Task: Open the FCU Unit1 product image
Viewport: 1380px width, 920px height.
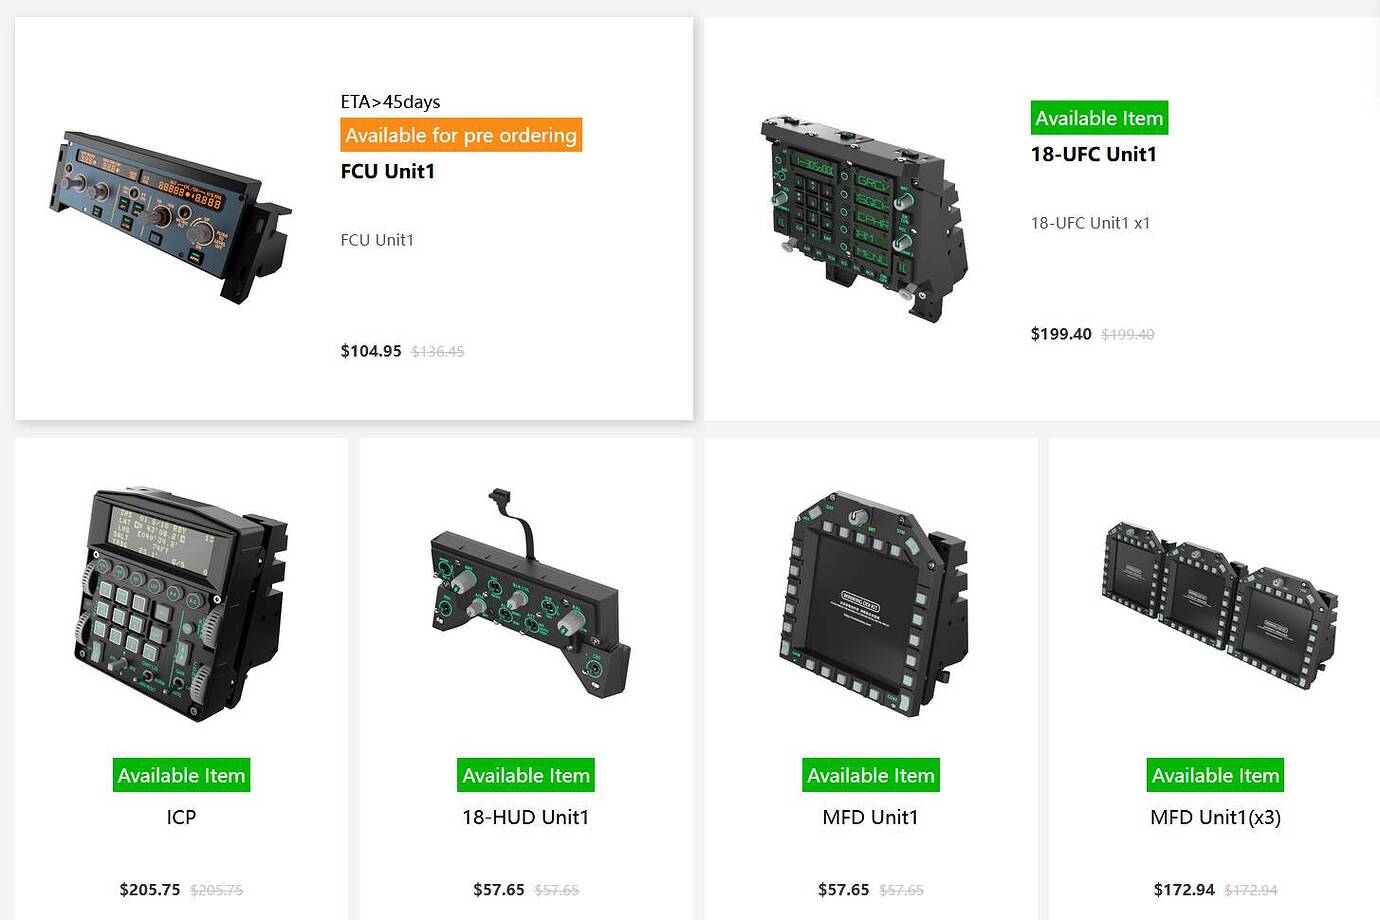Action: [170, 218]
